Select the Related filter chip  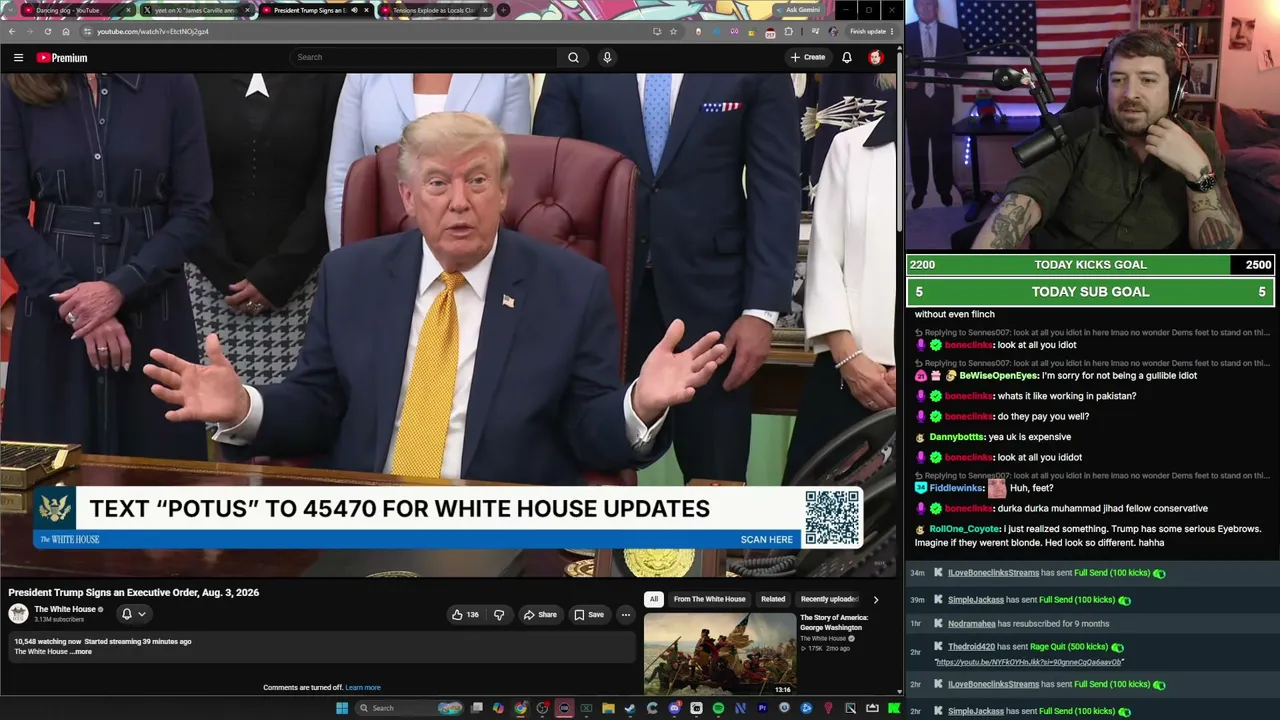coord(773,599)
